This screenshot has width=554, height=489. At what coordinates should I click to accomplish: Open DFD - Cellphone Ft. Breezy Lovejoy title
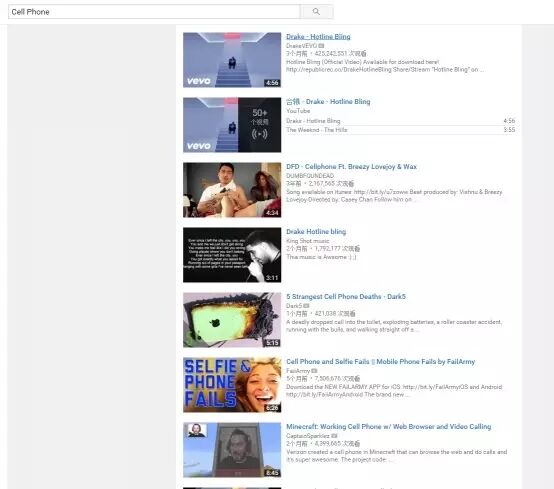coord(351,166)
